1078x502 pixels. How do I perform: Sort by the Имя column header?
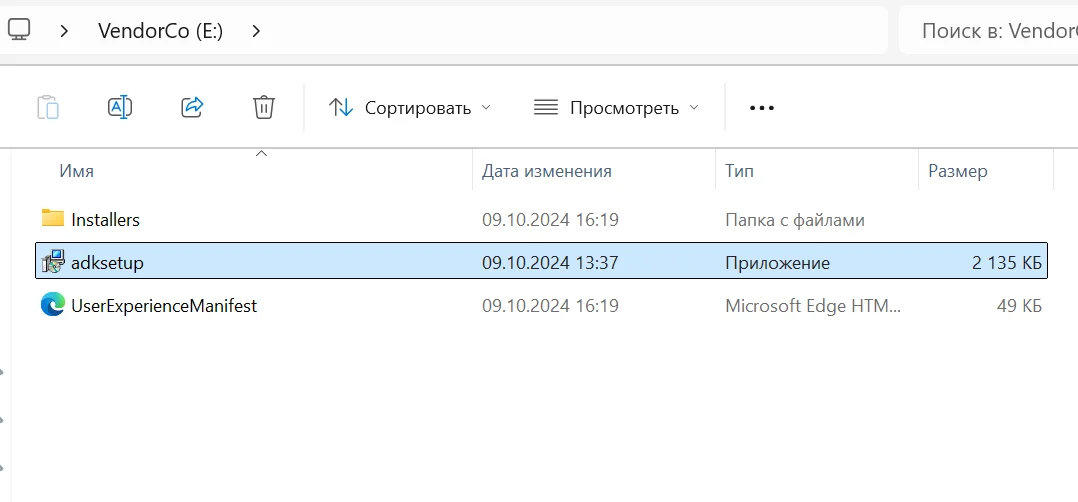[x=76, y=171]
